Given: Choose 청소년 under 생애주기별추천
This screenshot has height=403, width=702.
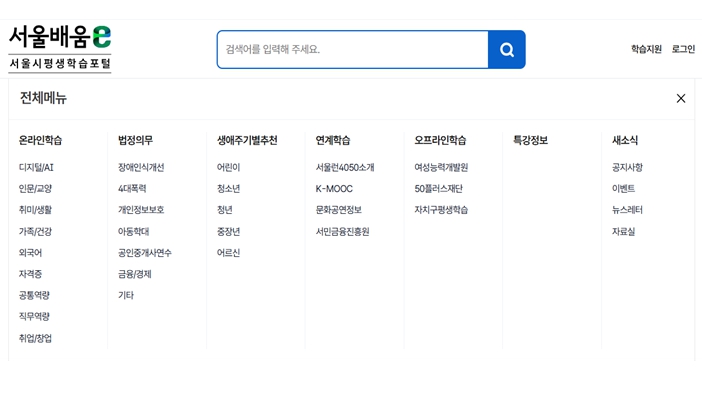Looking at the screenshot, I should [x=228, y=189].
